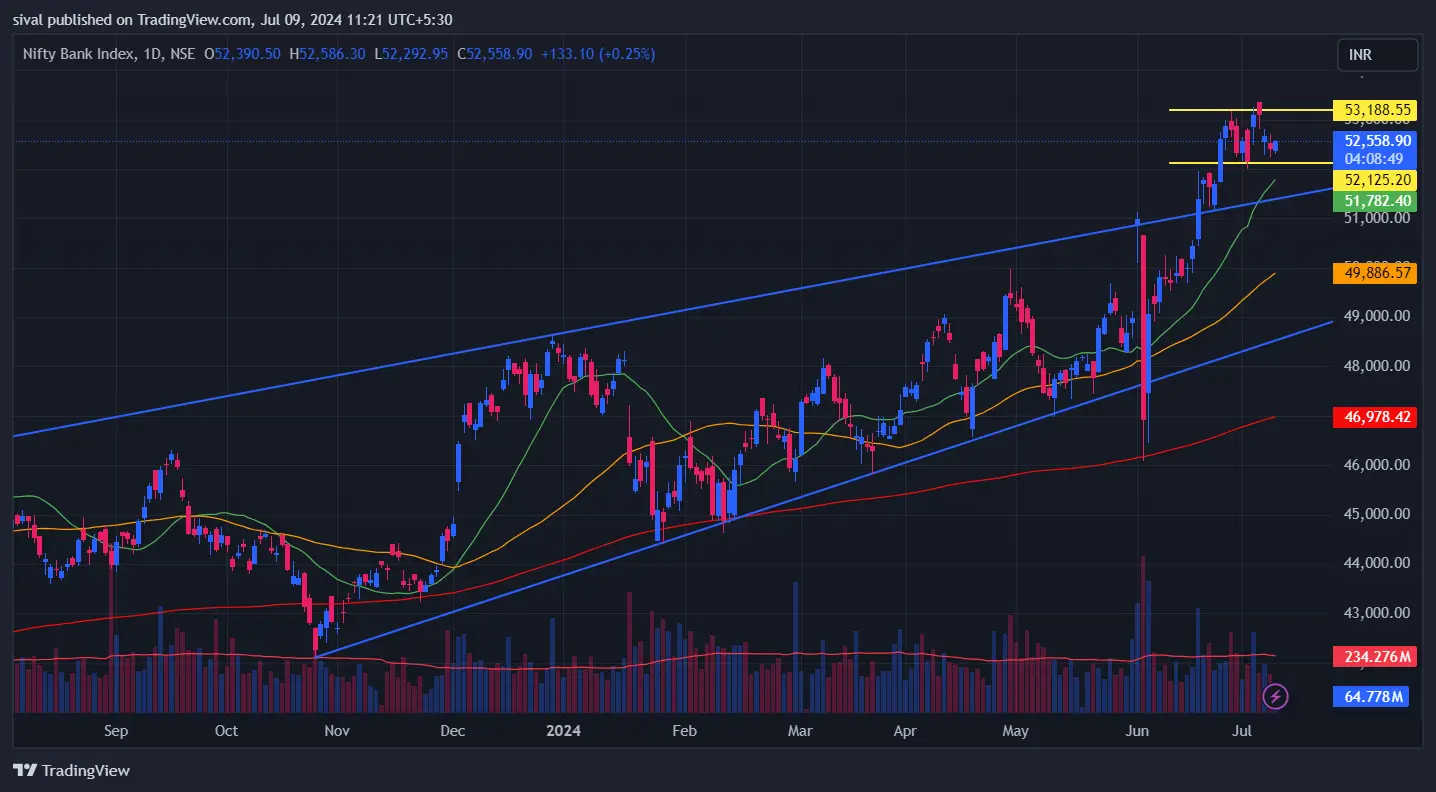Click the Oct label on time axis
Screen dimensions: 1436x792
click(227, 731)
